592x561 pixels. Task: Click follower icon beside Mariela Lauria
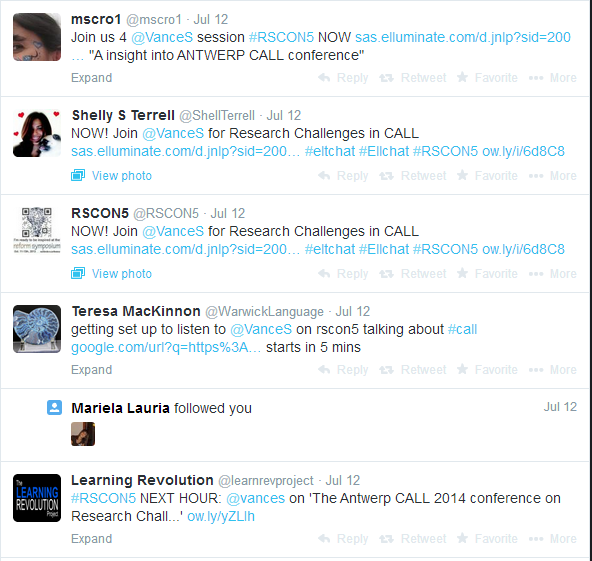click(54, 408)
